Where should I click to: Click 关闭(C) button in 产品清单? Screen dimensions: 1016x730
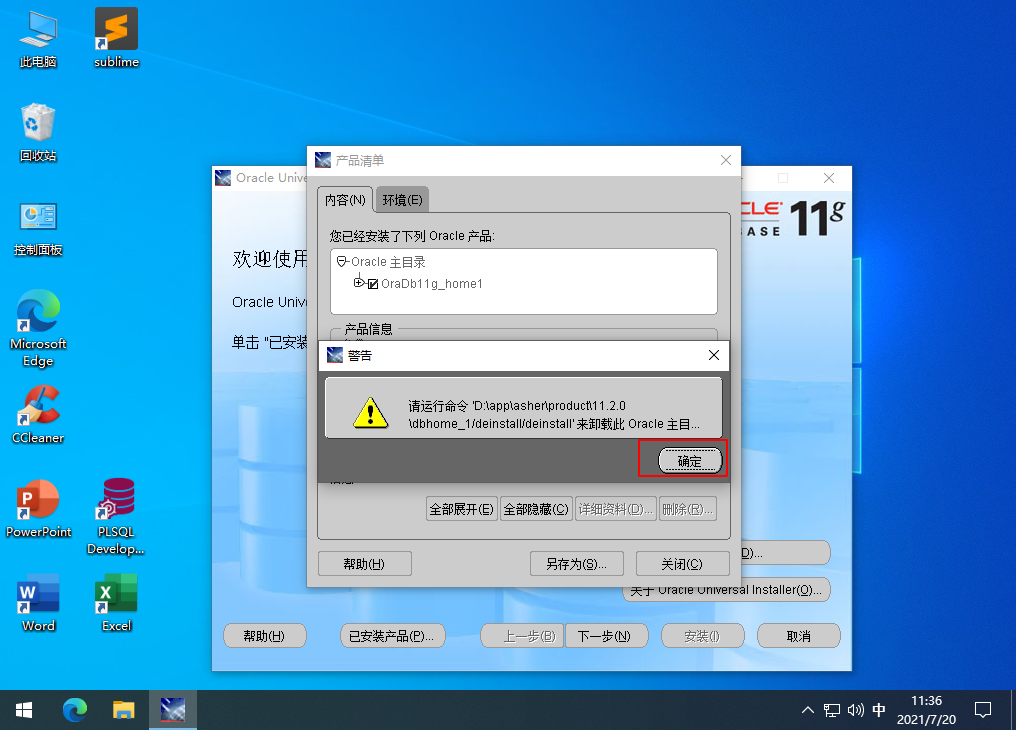pos(682,564)
